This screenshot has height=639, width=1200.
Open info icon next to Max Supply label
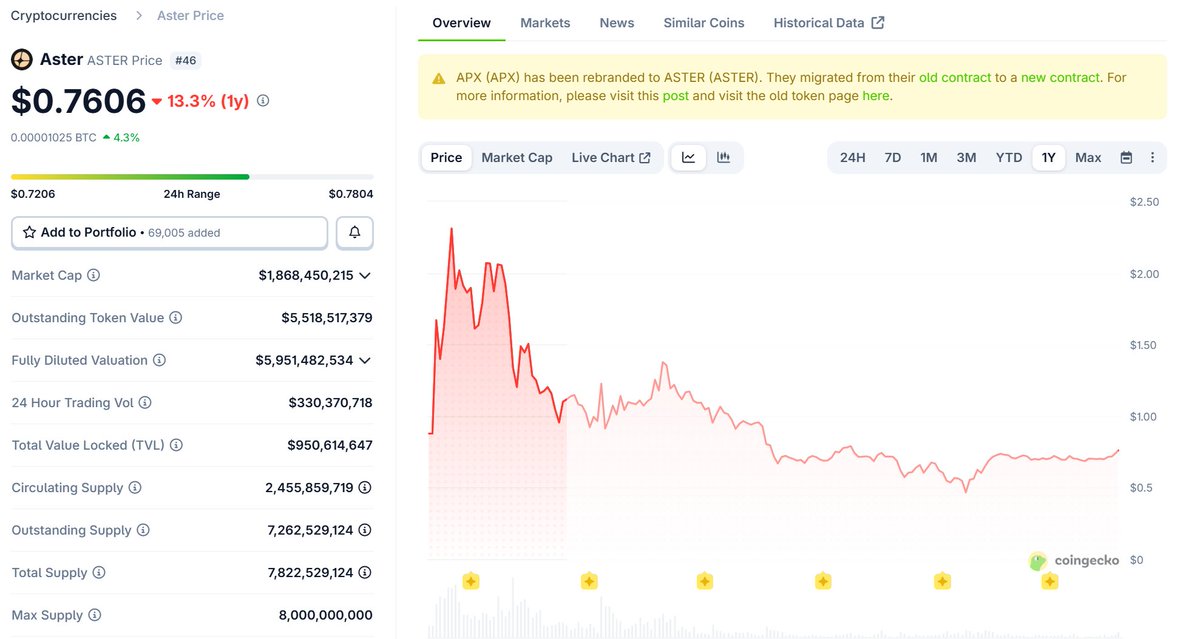point(95,615)
